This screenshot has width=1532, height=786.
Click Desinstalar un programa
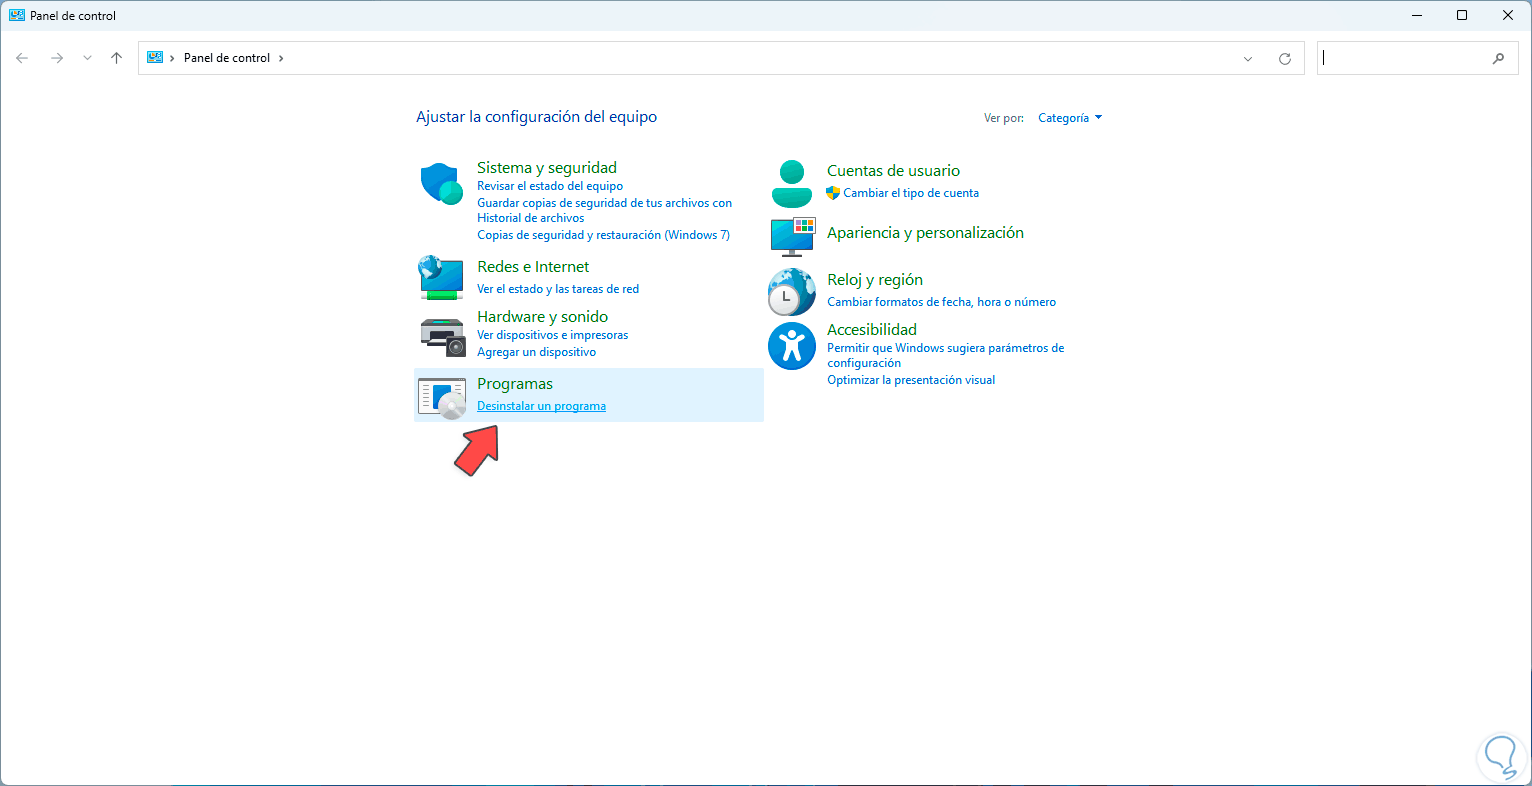[541, 406]
